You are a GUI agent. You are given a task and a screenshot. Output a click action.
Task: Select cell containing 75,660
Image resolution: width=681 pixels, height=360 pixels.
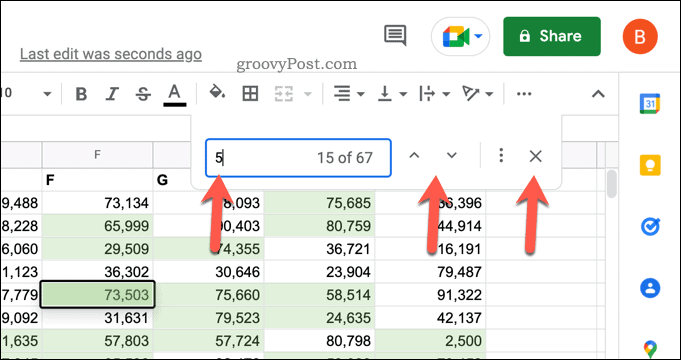tap(208, 295)
